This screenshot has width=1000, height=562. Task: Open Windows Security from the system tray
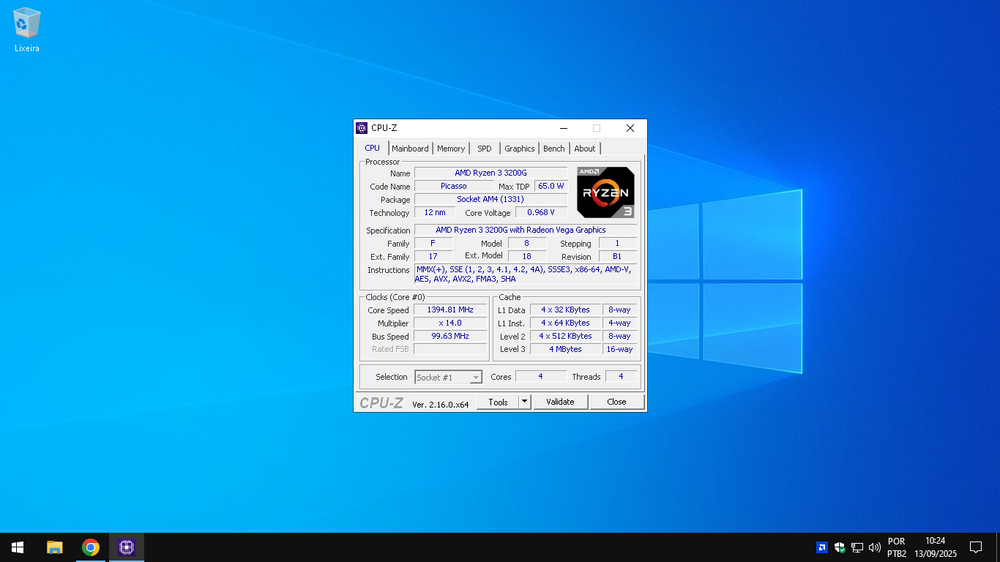(840, 547)
